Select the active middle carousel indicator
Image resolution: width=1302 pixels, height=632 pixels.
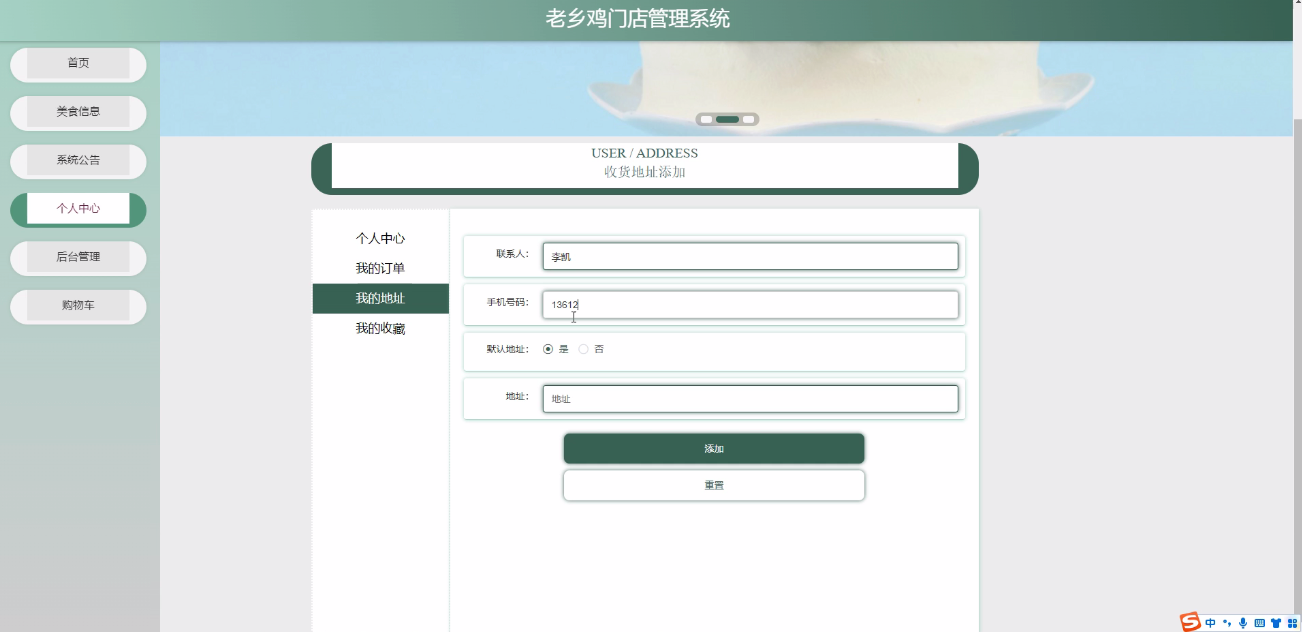coord(727,120)
